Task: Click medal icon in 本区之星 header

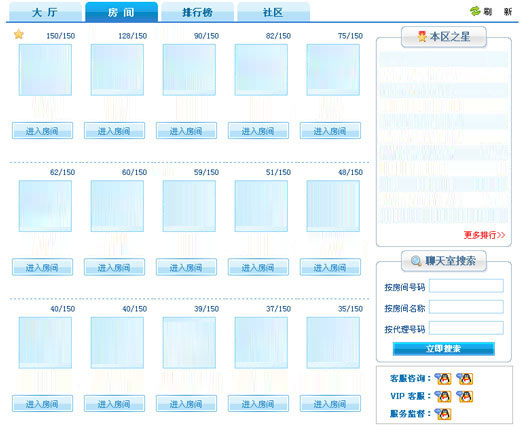Action: (422, 36)
